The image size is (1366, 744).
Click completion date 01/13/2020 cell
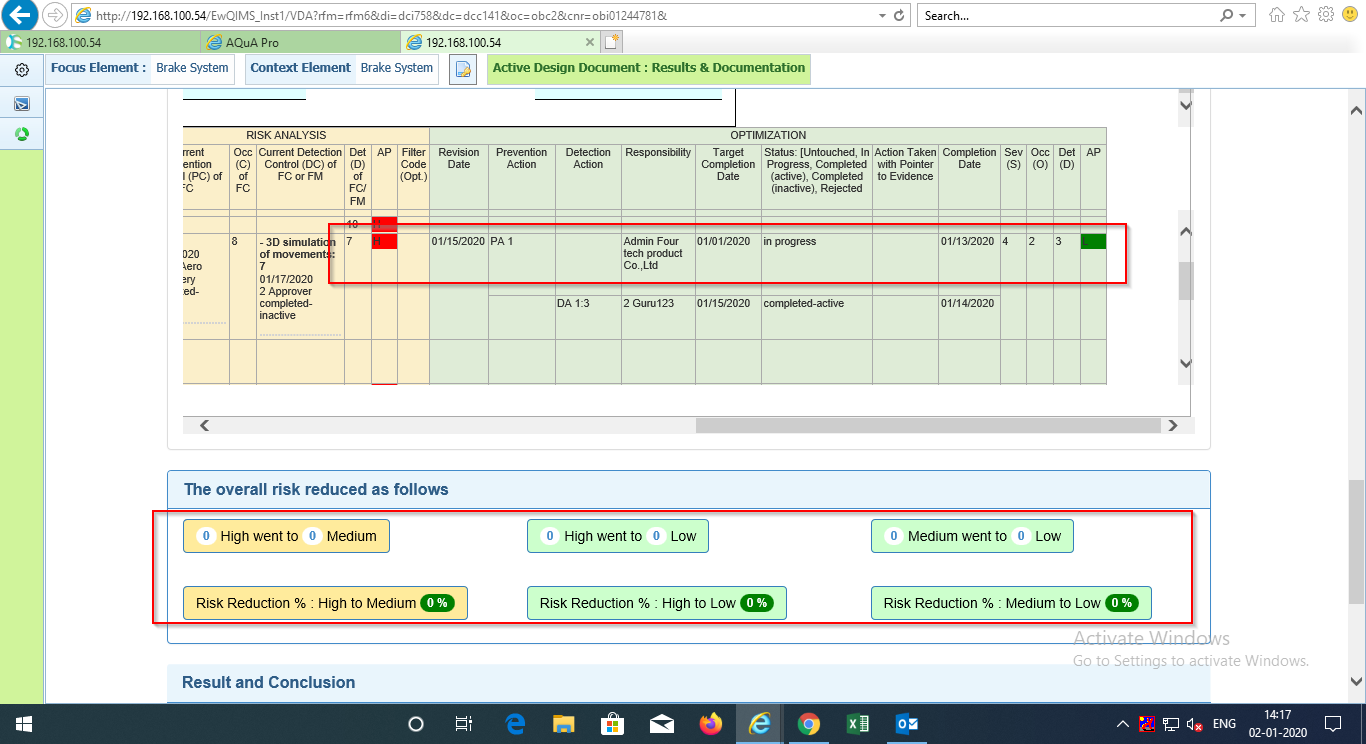point(969,263)
